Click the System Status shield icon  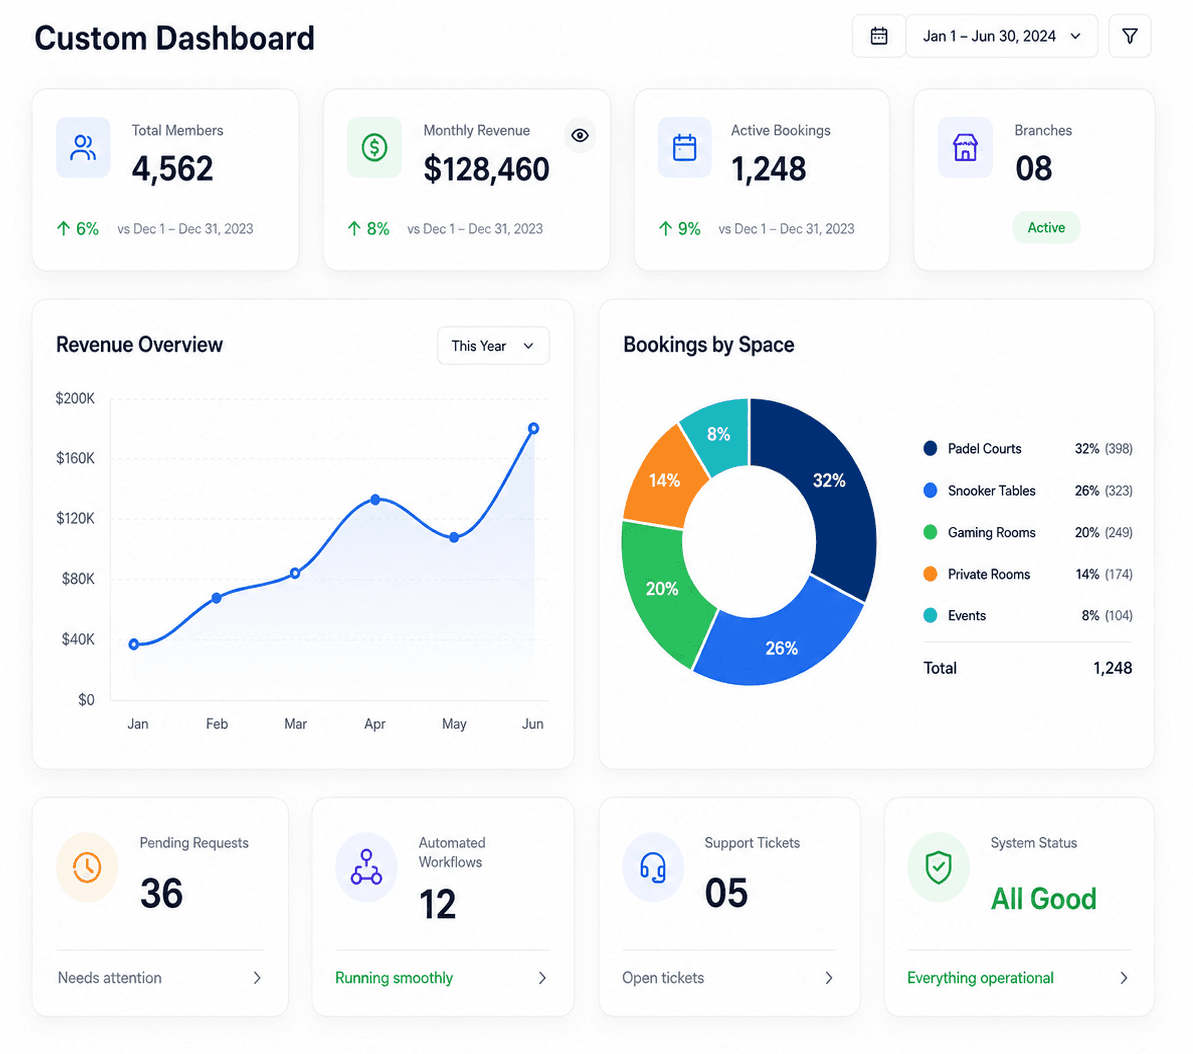(x=938, y=868)
